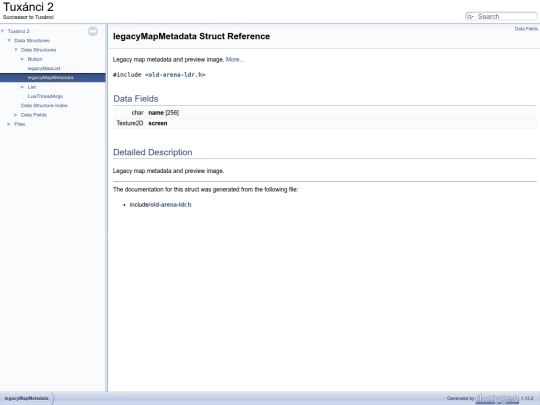
Task: Expand the Files tree node
Action: coord(9,124)
